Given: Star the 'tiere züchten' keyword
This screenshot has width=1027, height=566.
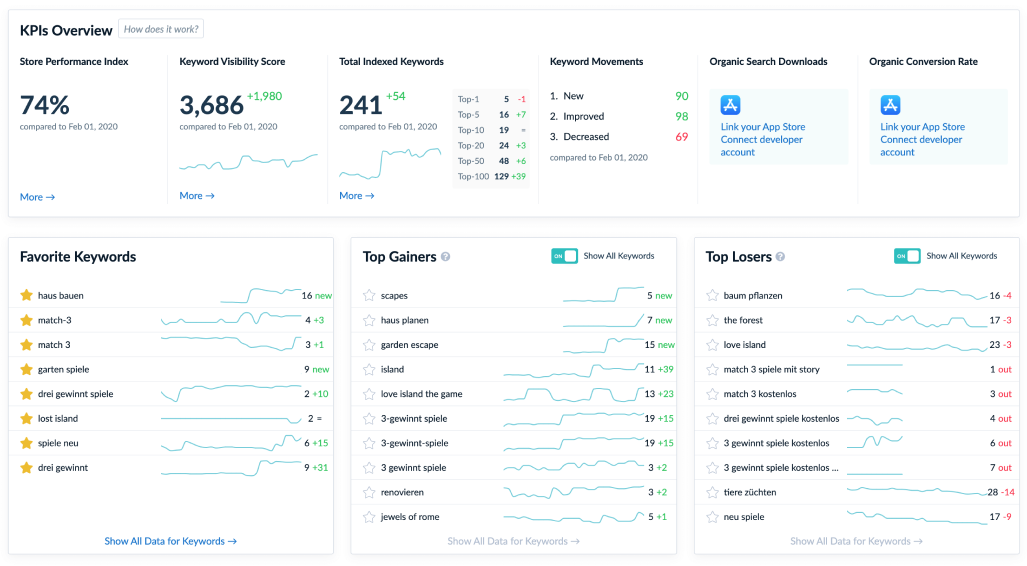Looking at the screenshot, I should [x=713, y=492].
